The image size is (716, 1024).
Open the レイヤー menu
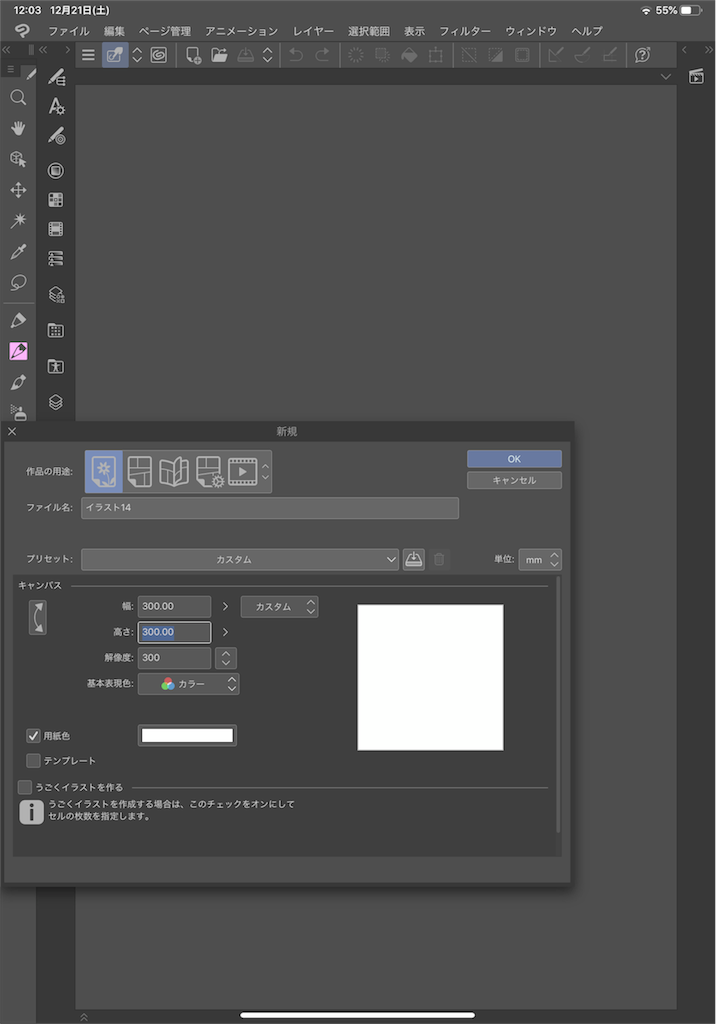(313, 31)
